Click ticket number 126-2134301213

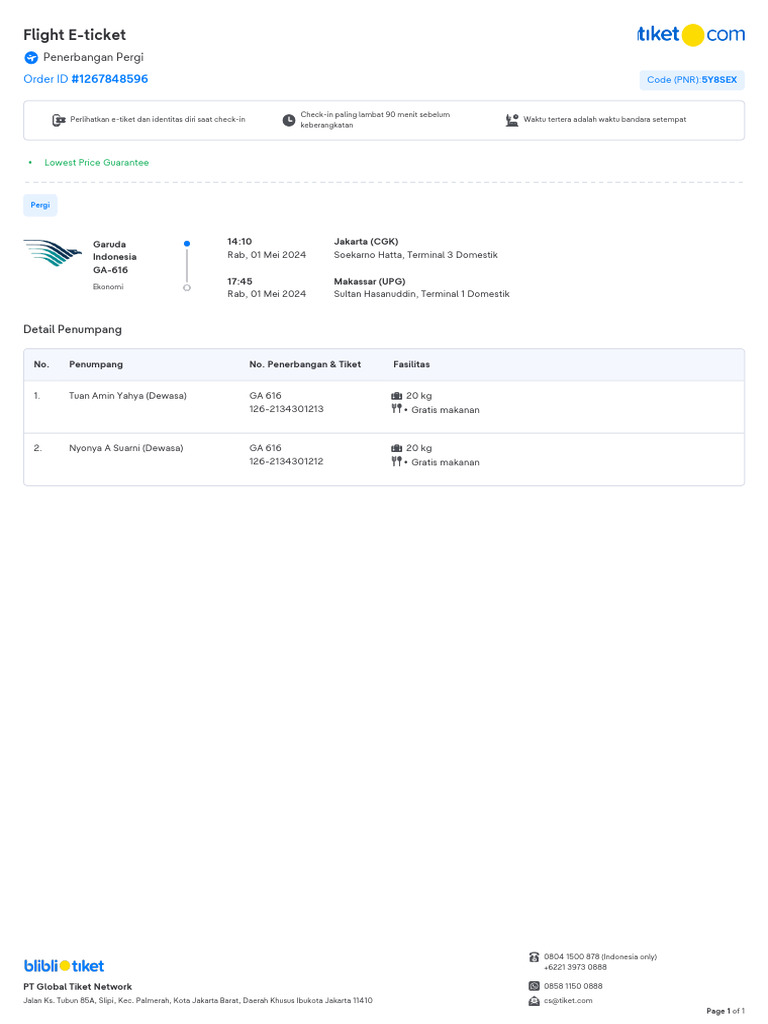[286, 409]
